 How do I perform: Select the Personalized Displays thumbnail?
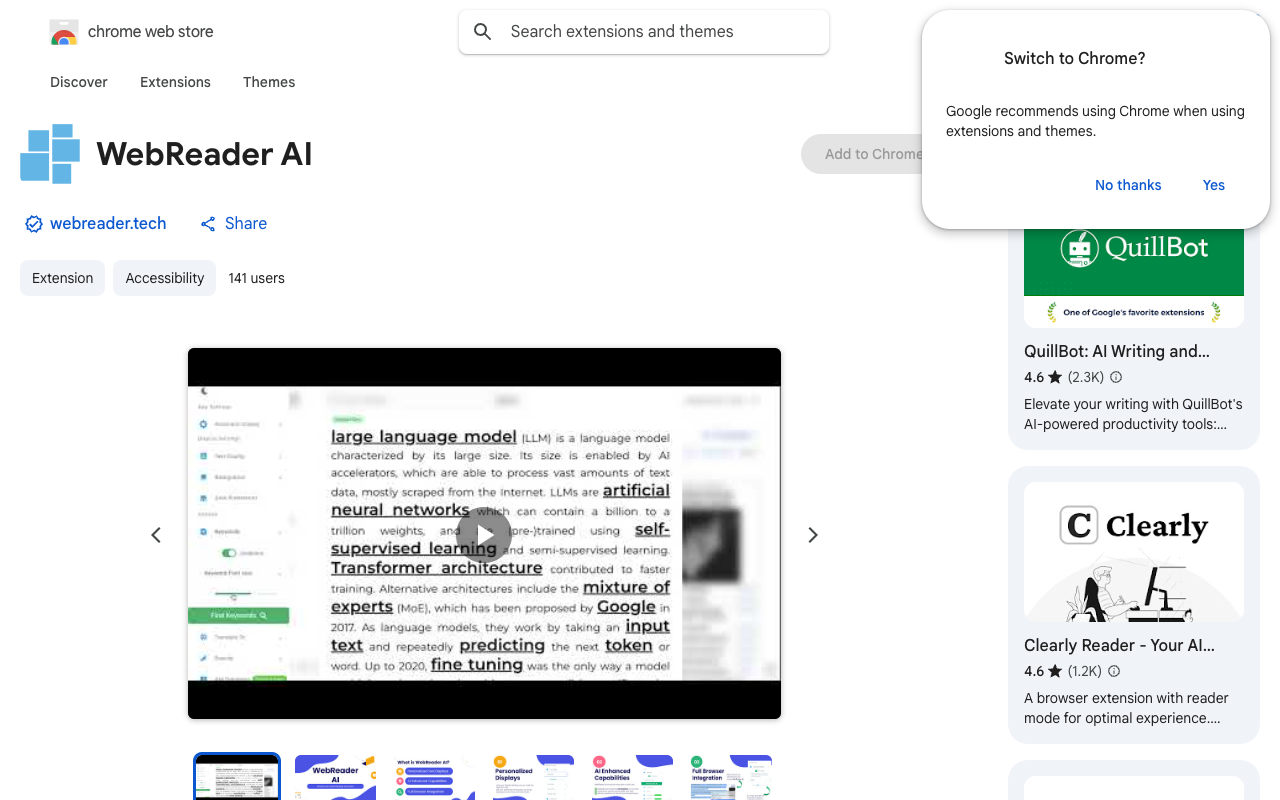(533, 778)
